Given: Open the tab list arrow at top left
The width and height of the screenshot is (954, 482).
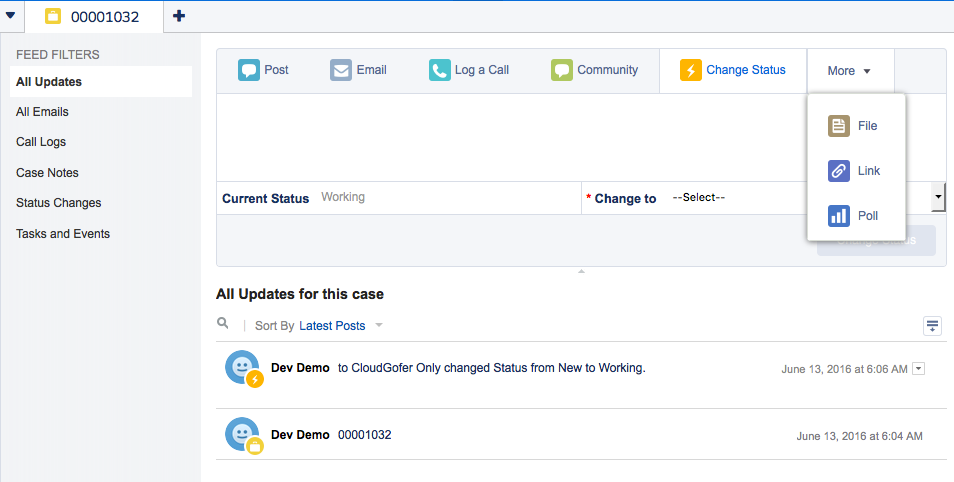Looking at the screenshot, I should 10,15.
